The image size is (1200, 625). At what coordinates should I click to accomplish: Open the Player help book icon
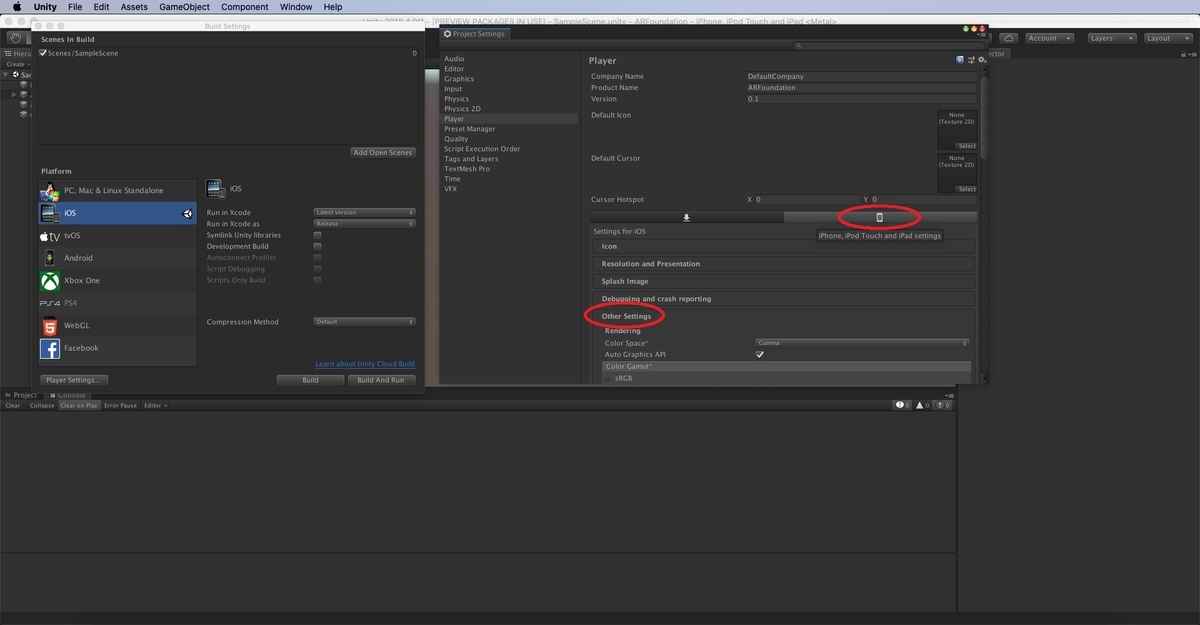(x=960, y=60)
